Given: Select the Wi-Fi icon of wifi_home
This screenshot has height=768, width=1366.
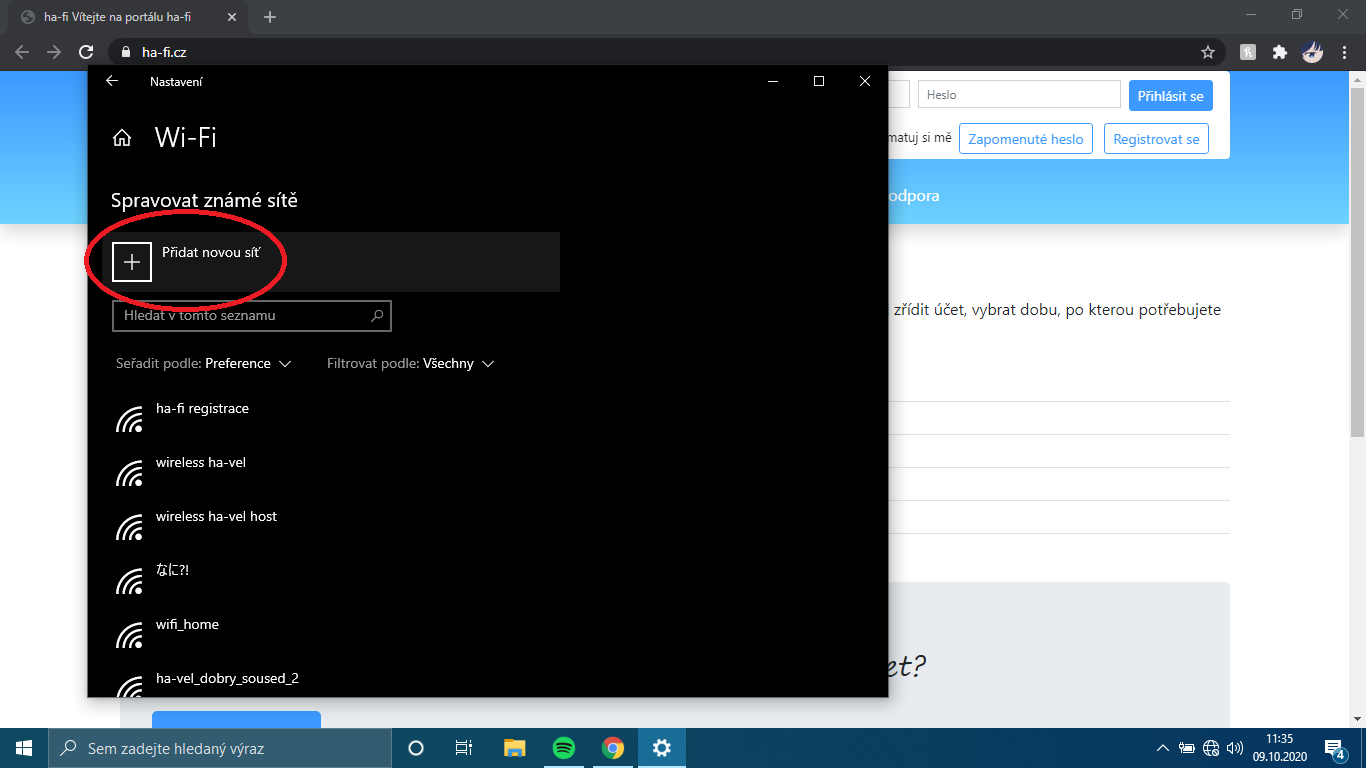Looking at the screenshot, I should (130, 635).
